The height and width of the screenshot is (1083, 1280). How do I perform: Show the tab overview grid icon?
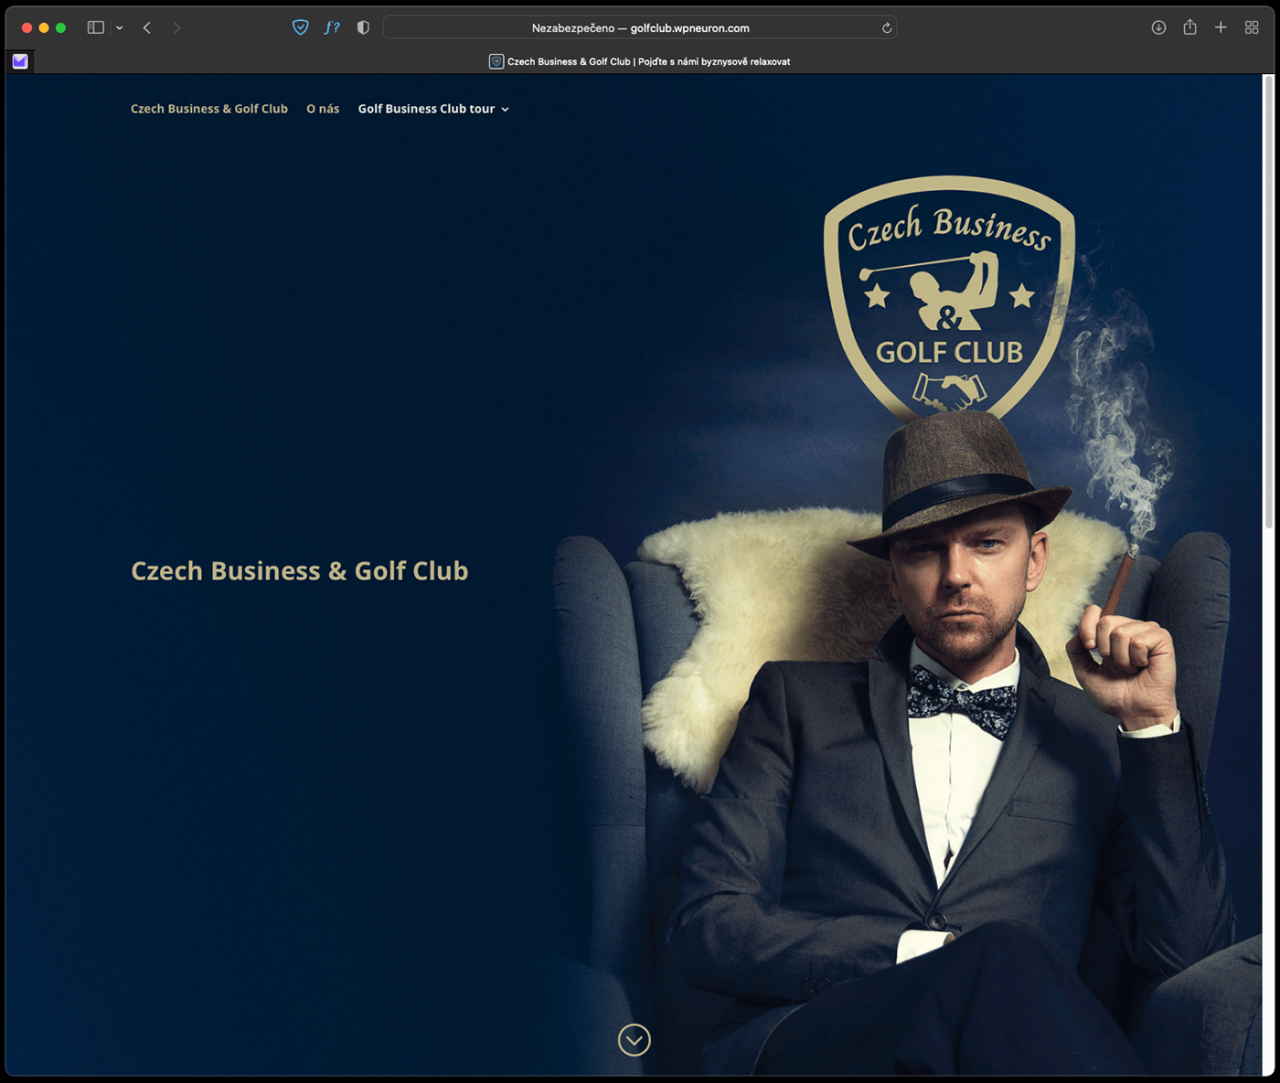pyautogui.click(x=1251, y=28)
